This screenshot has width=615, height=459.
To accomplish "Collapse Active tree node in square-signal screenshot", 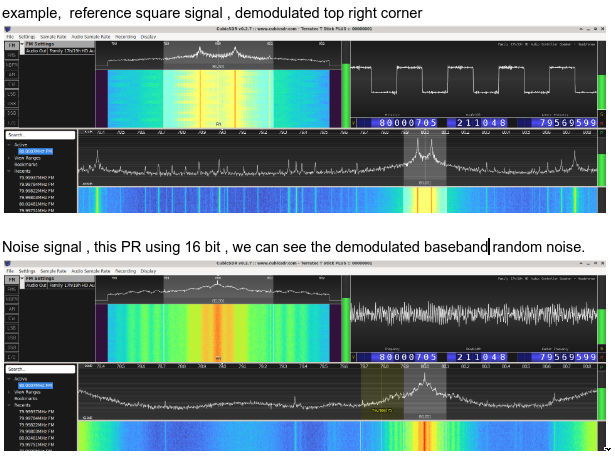I will coord(9,145).
